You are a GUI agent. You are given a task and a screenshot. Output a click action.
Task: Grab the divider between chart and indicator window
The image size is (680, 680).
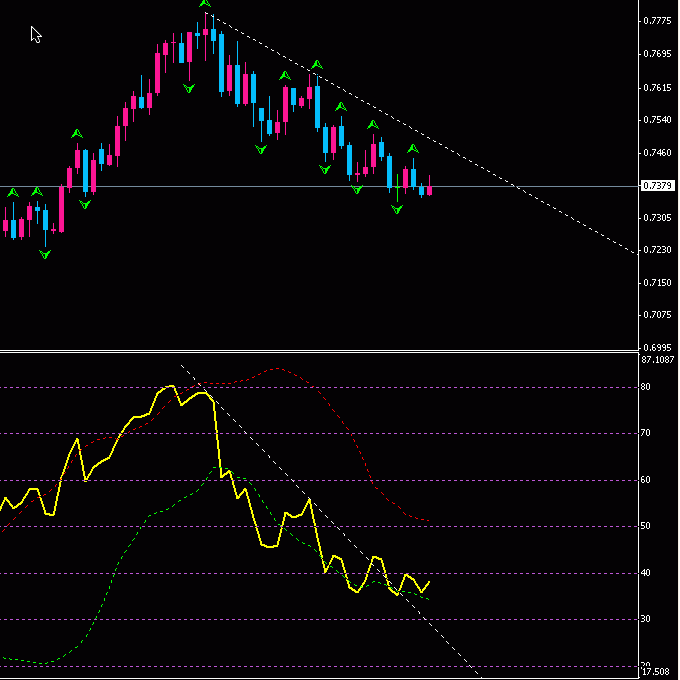pos(320,351)
